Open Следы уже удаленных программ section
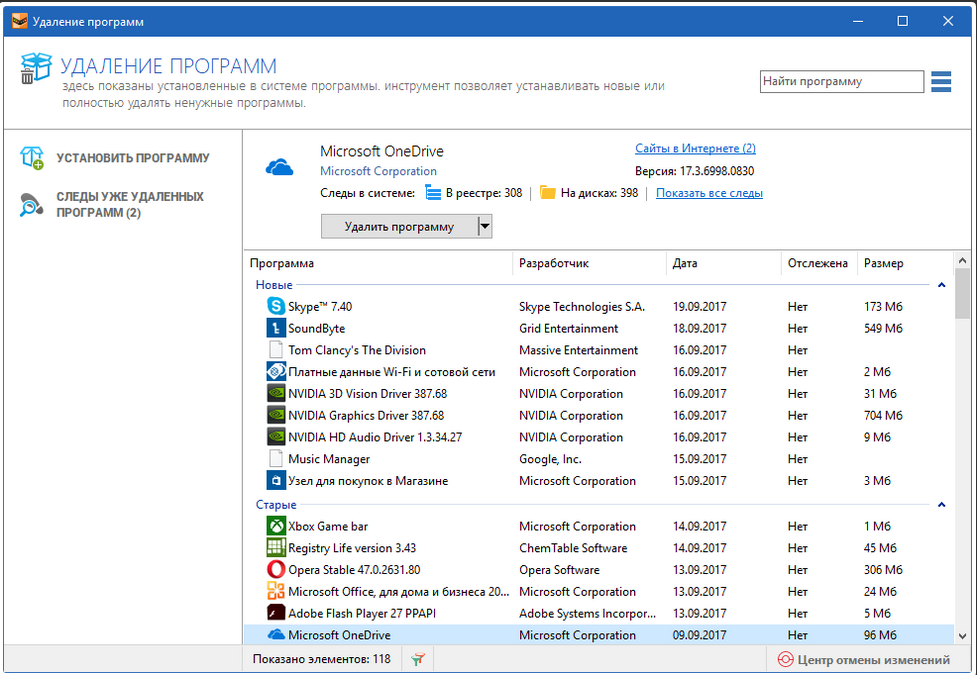 [130, 204]
